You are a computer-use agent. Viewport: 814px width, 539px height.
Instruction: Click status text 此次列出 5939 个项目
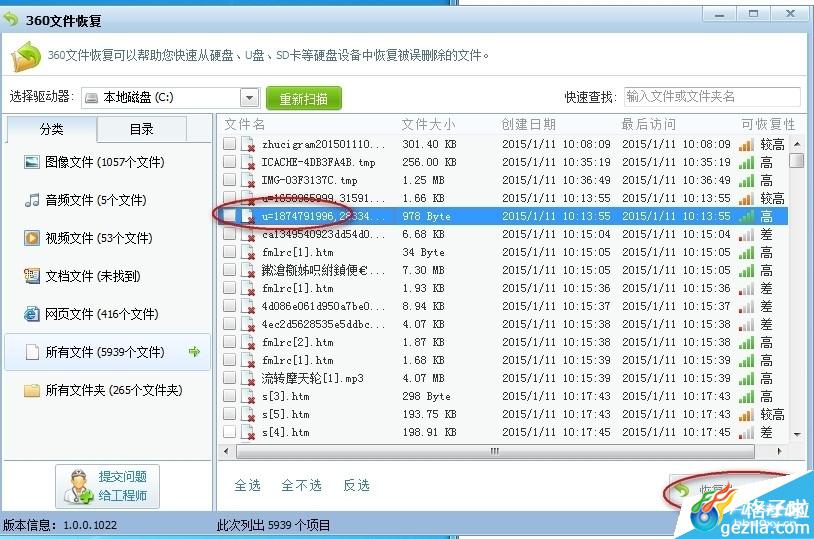click(274, 525)
